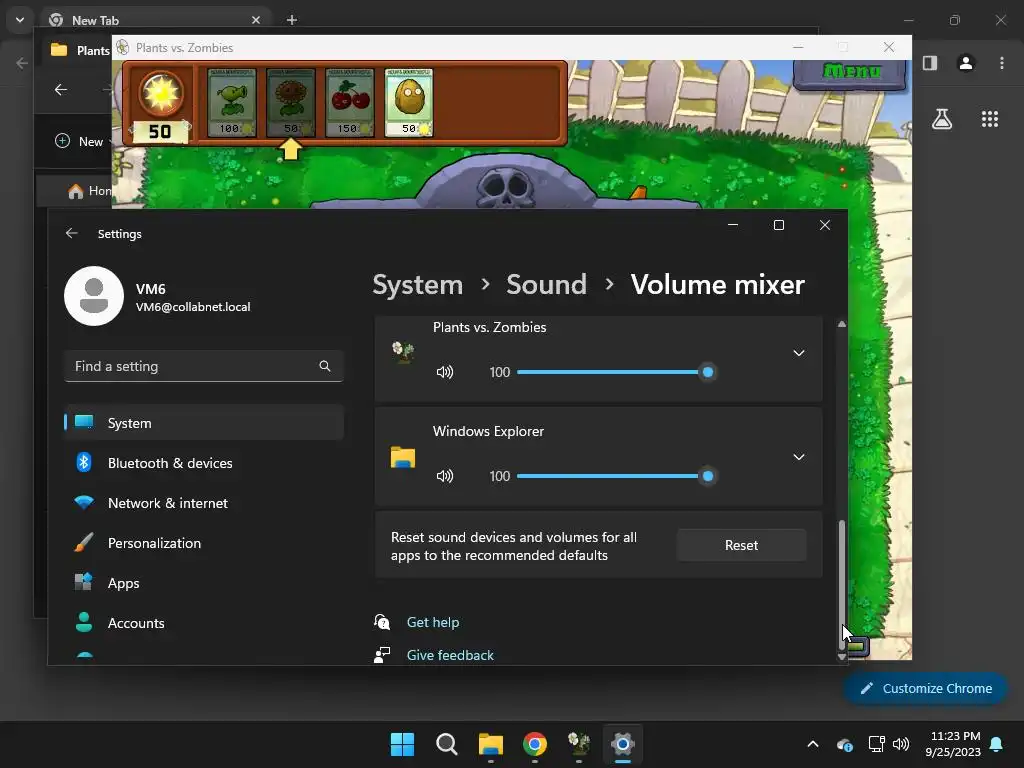Click the search magnifier in Settings
The height and width of the screenshot is (768, 1024).
tap(325, 366)
